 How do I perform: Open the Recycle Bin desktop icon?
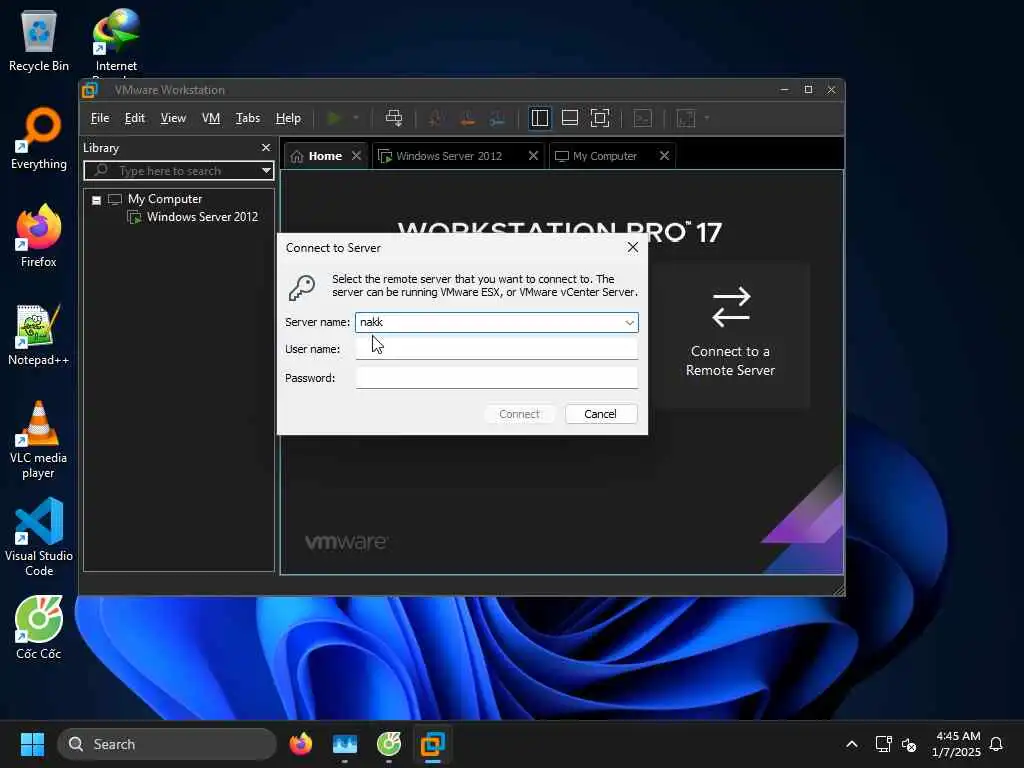click(39, 40)
